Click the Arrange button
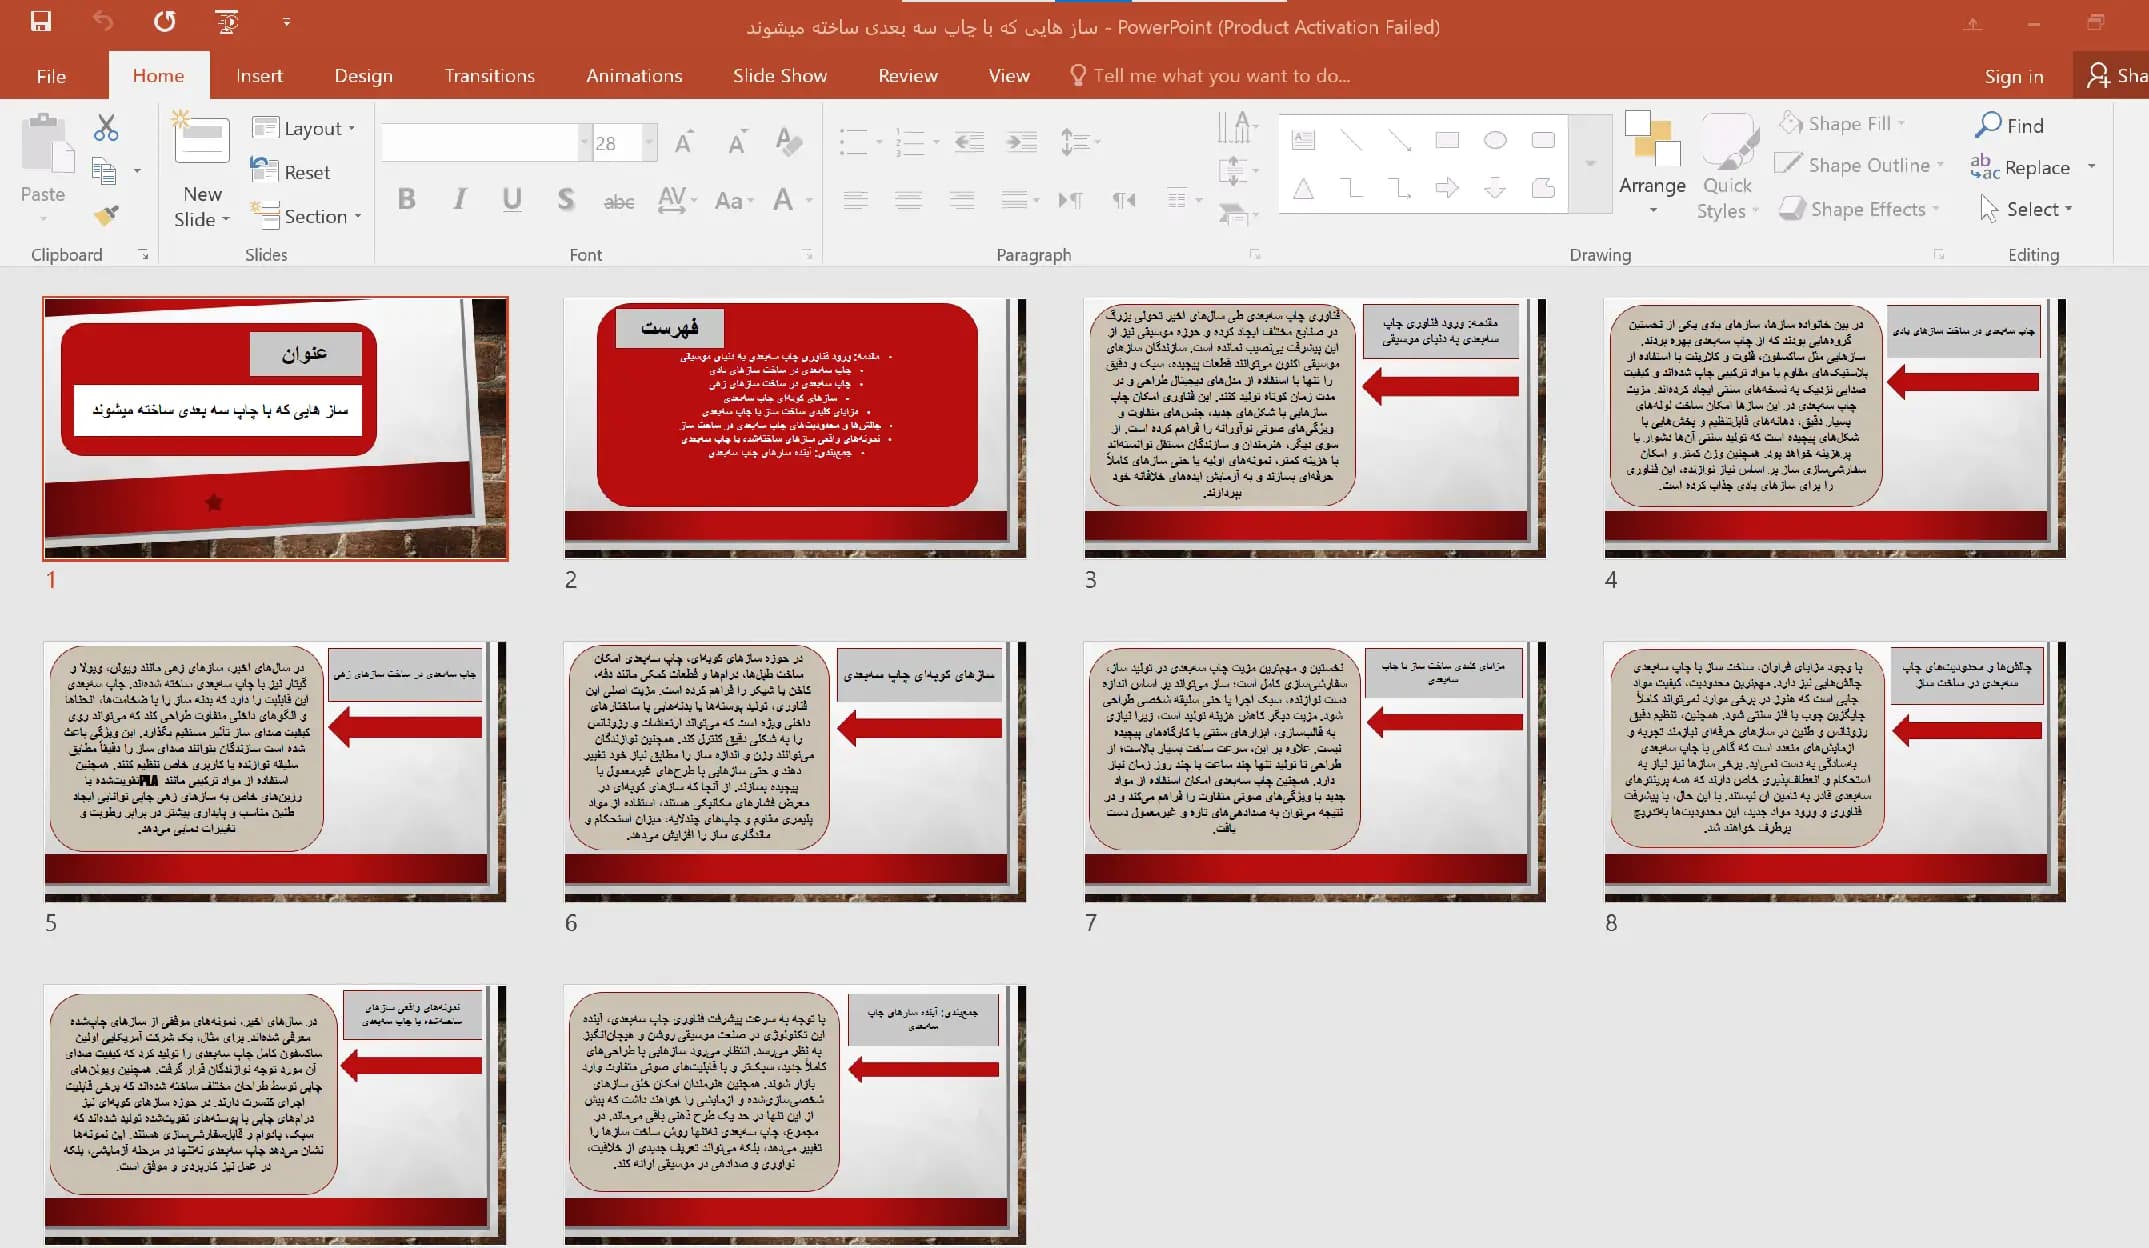The height and width of the screenshot is (1248, 2149). [1652, 163]
